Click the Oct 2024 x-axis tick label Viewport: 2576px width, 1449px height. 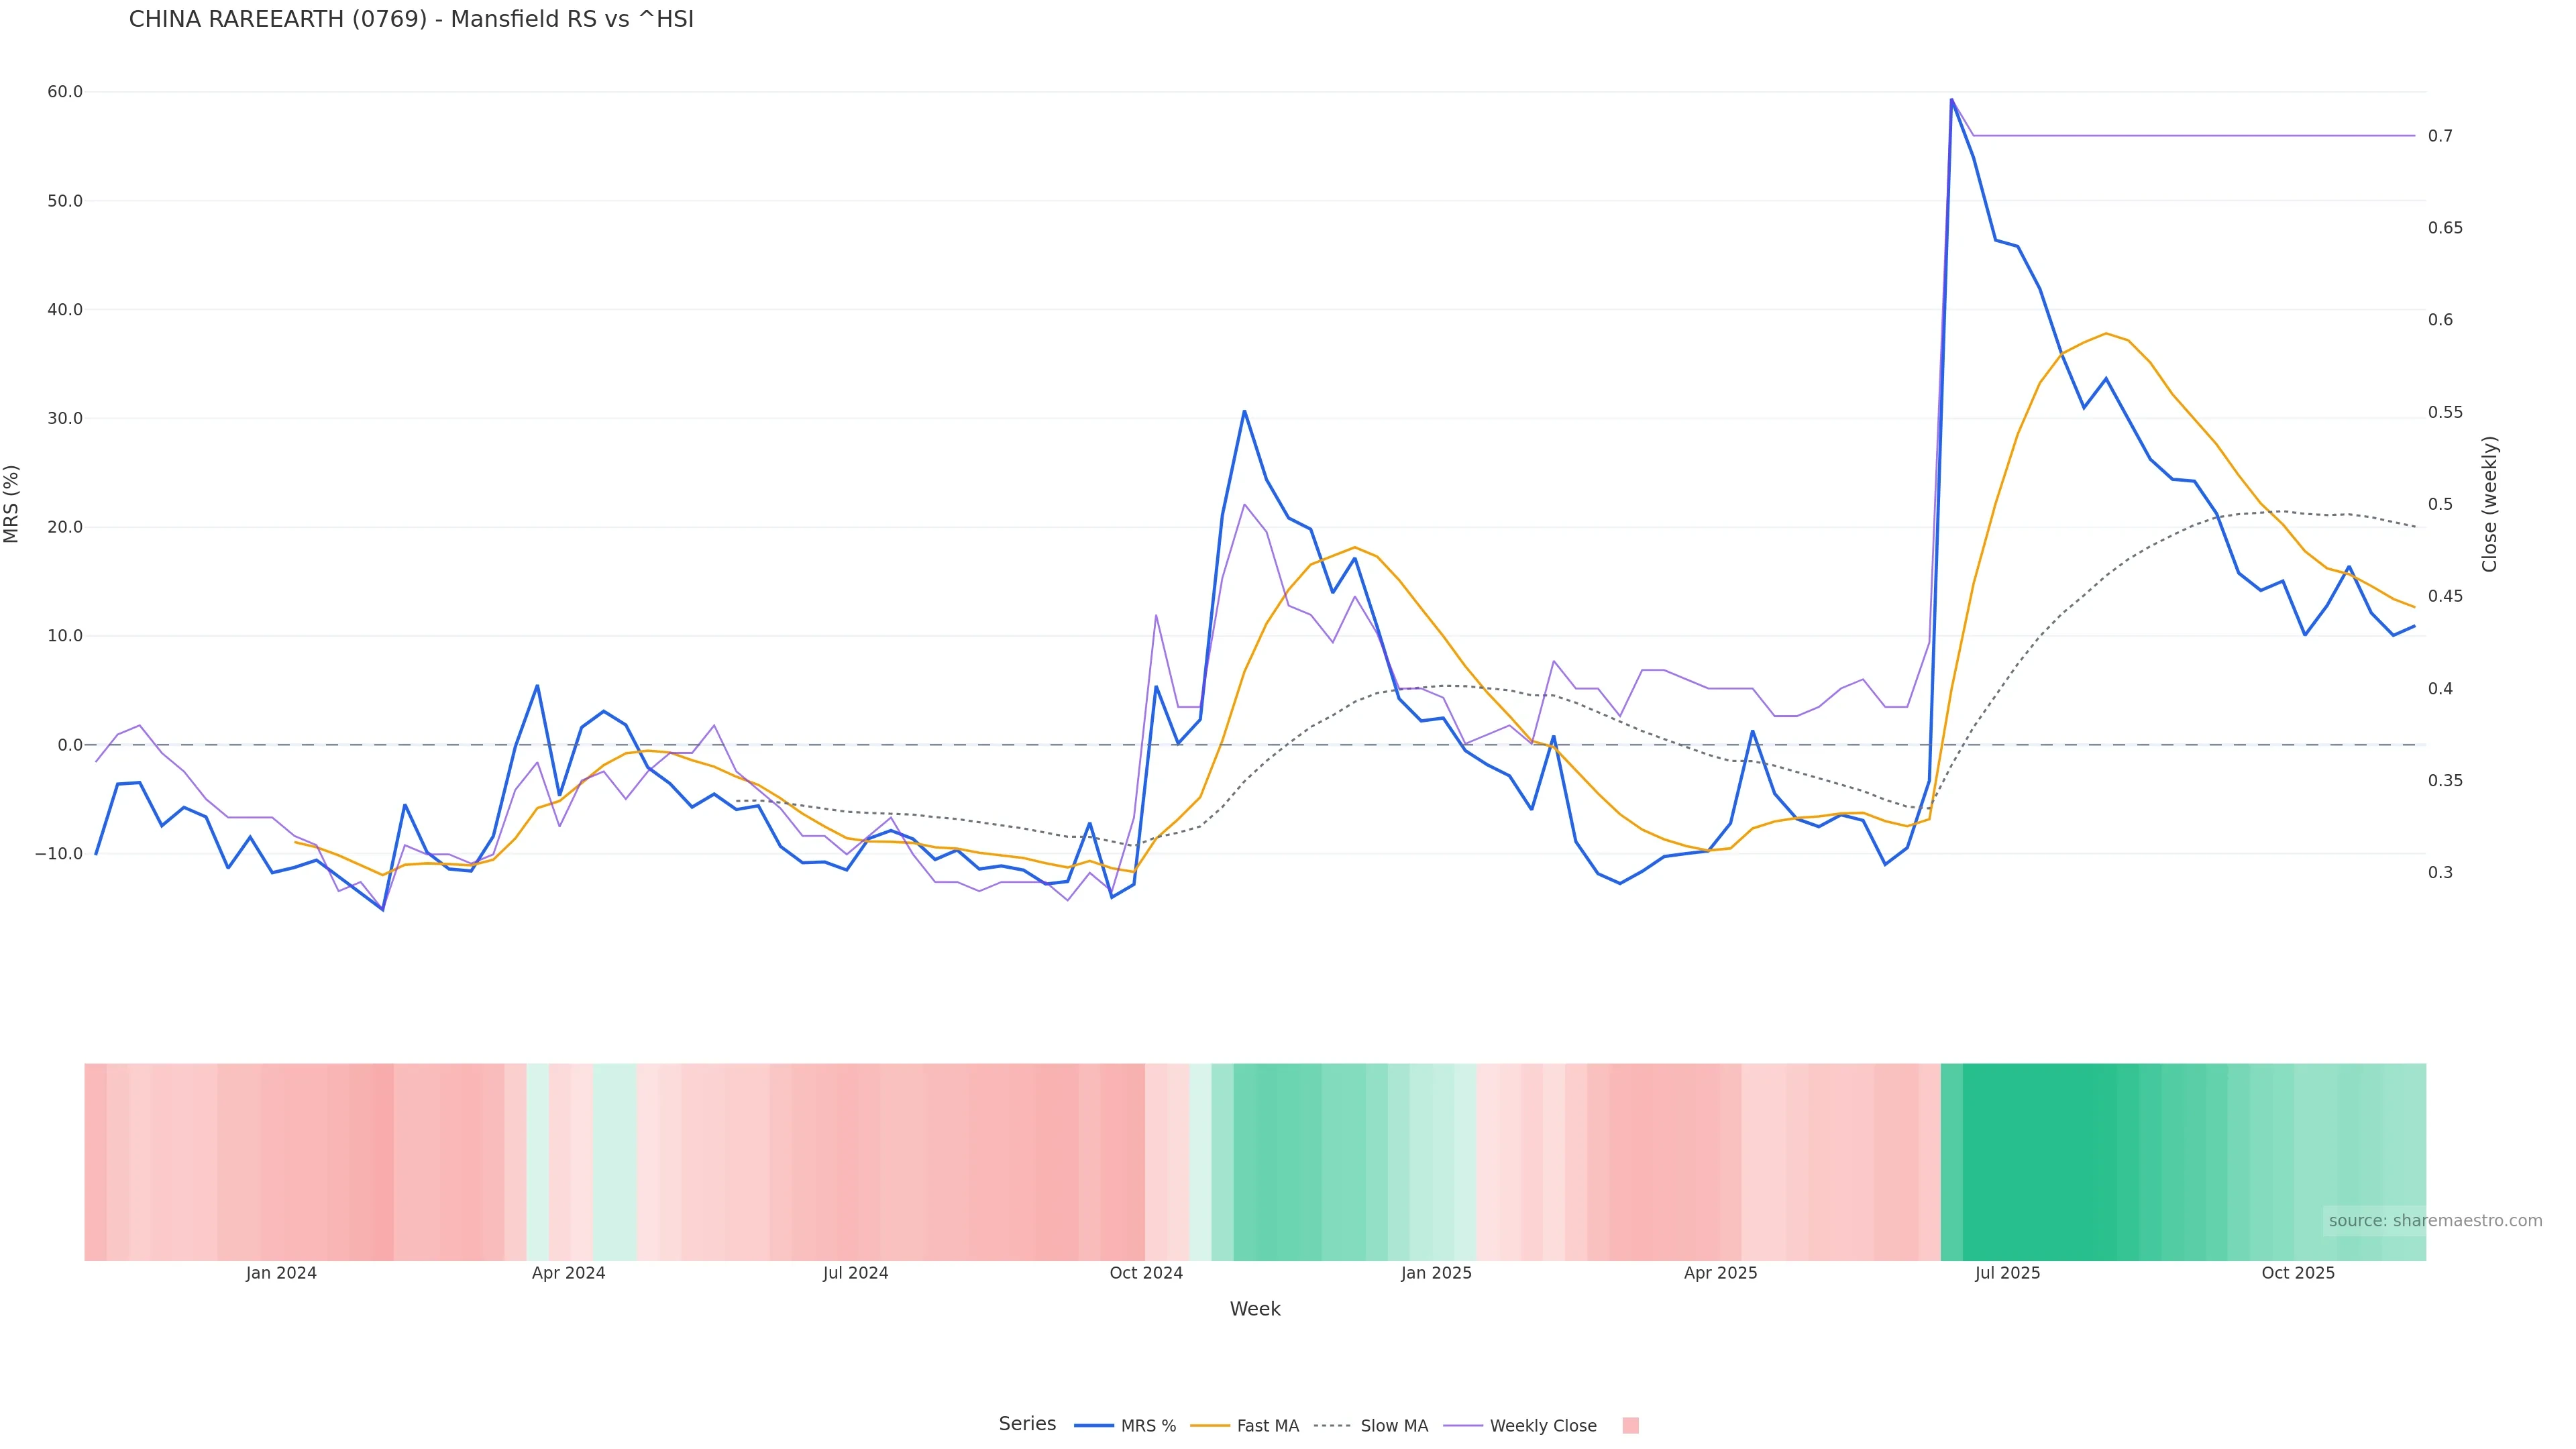pos(1146,1274)
